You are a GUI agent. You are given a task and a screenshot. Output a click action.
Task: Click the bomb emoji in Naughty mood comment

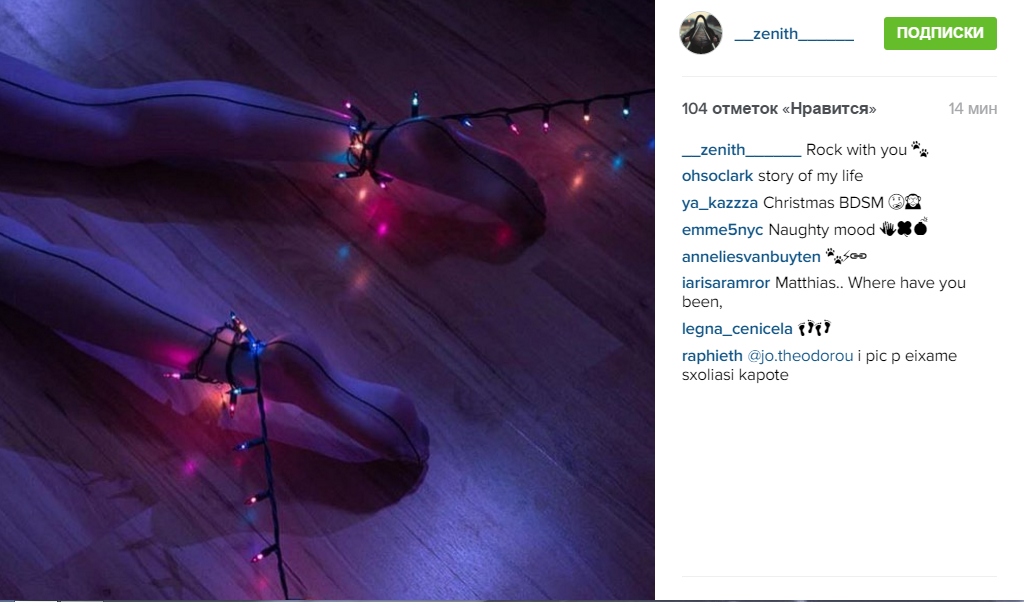921,227
